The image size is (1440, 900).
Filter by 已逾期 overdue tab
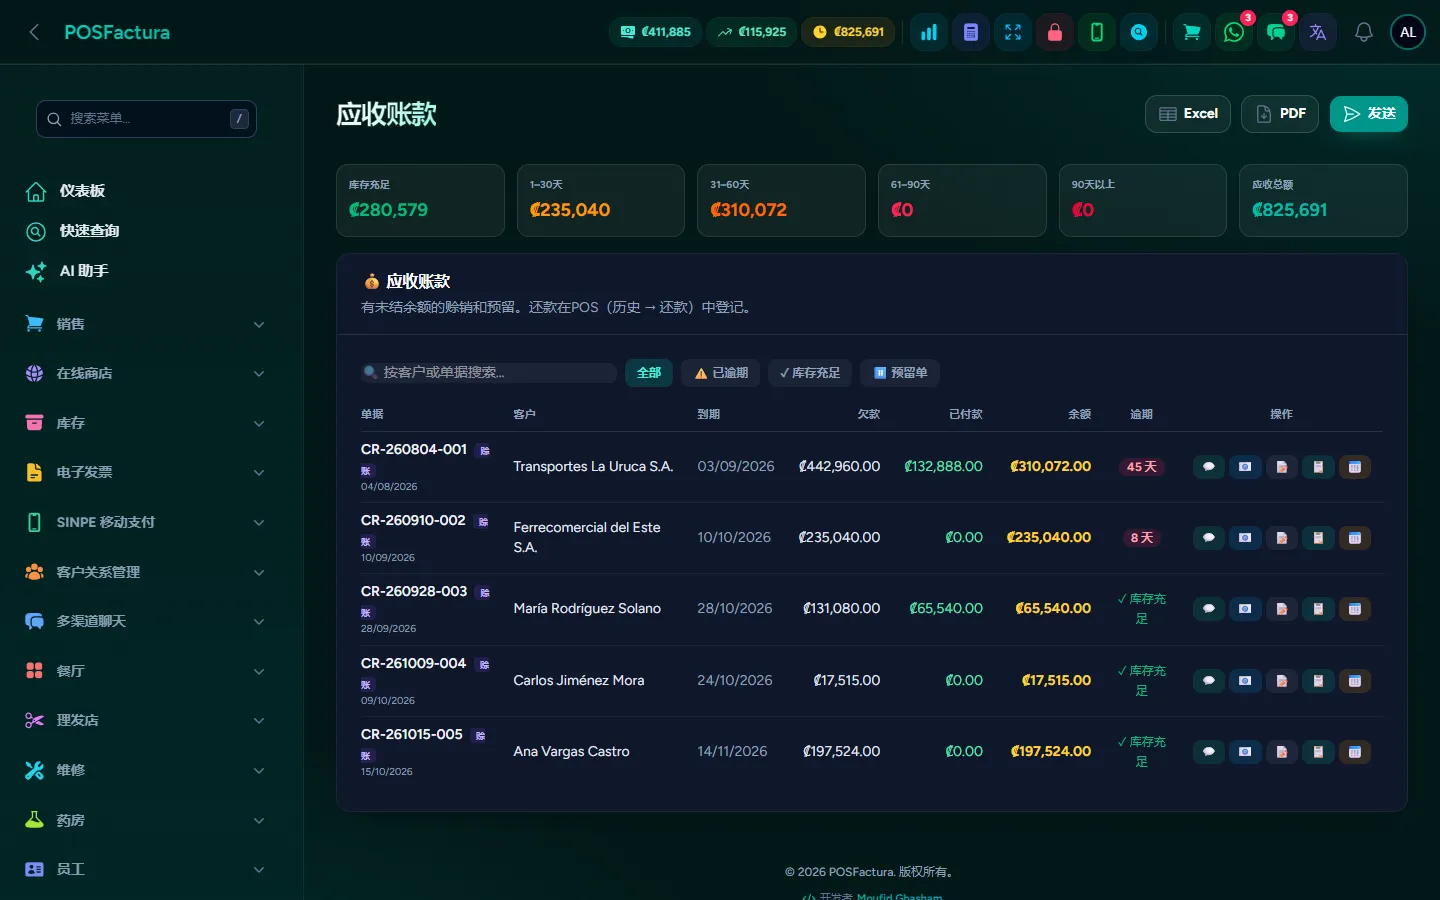[721, 373]
